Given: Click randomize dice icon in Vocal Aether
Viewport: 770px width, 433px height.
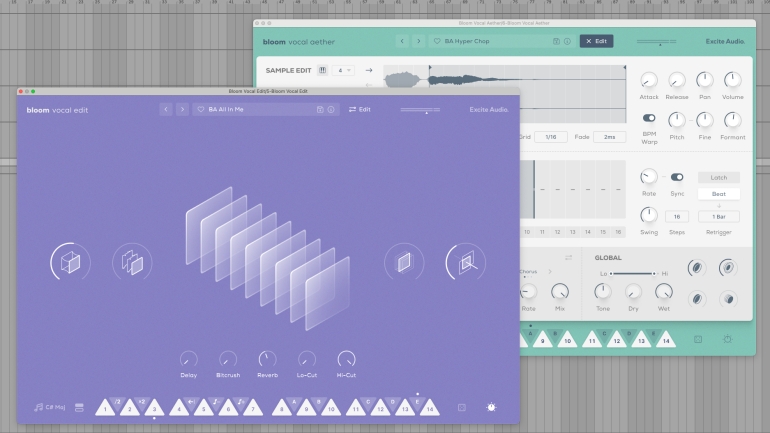Looking at the screenshot, I should click(x=698, y=339).
